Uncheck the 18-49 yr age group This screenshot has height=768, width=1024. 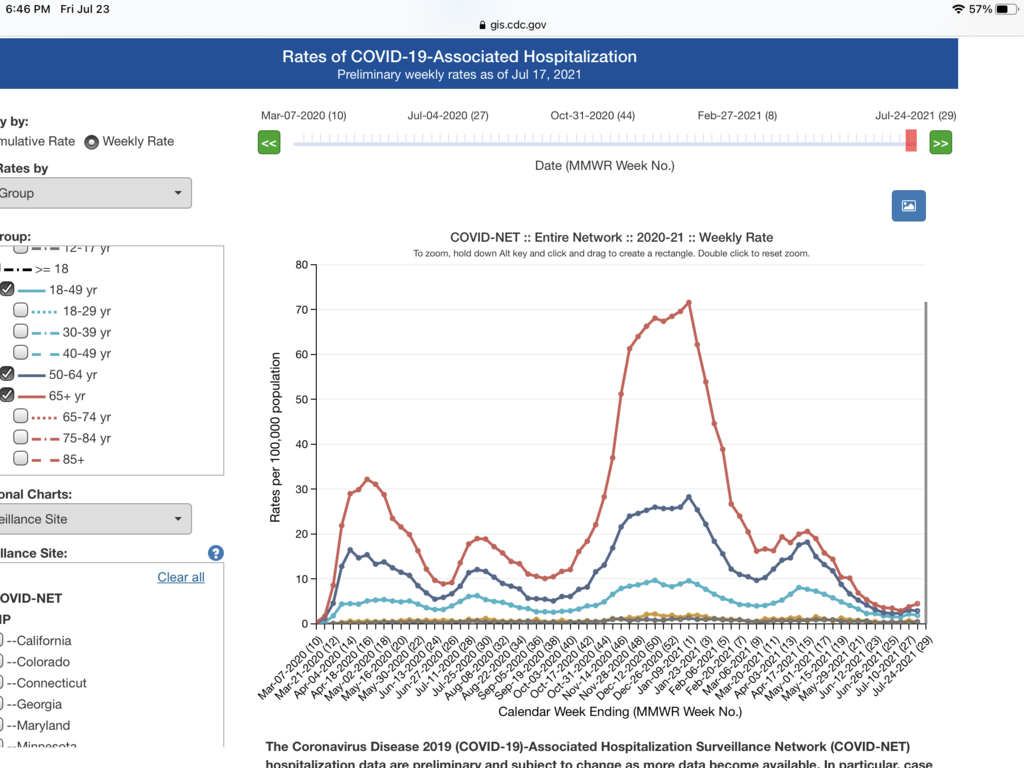7,289
